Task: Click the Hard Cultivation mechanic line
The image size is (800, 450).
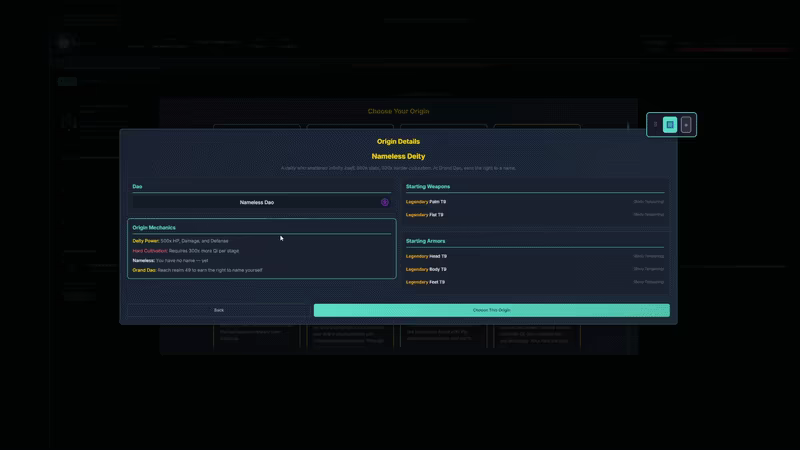Action: point(186,251)
